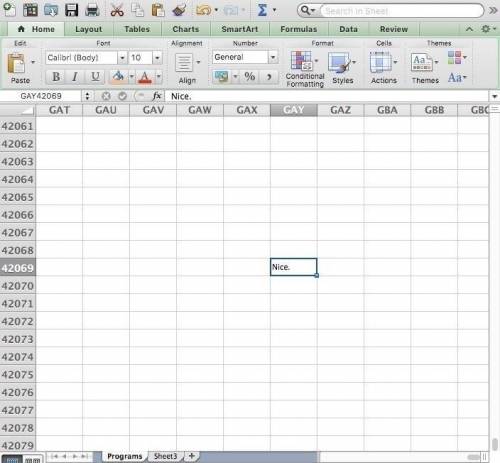Toggle Bold formatting
Screen dimensions: 500x463
(56, 77)
